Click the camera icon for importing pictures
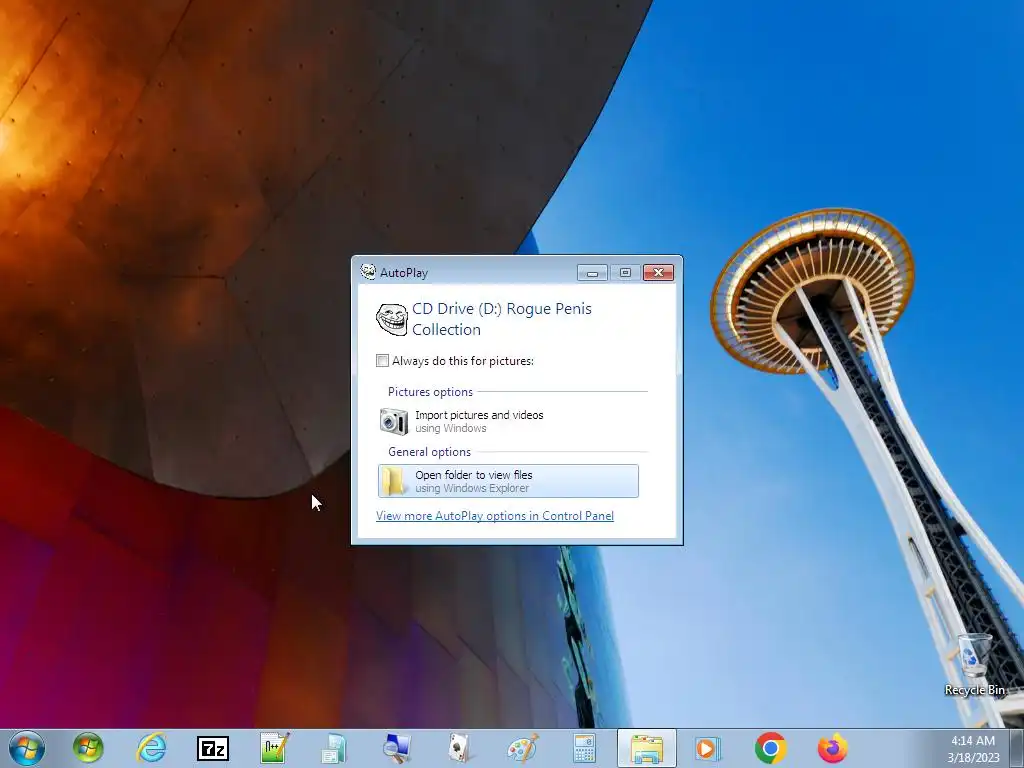 [394, 421]
